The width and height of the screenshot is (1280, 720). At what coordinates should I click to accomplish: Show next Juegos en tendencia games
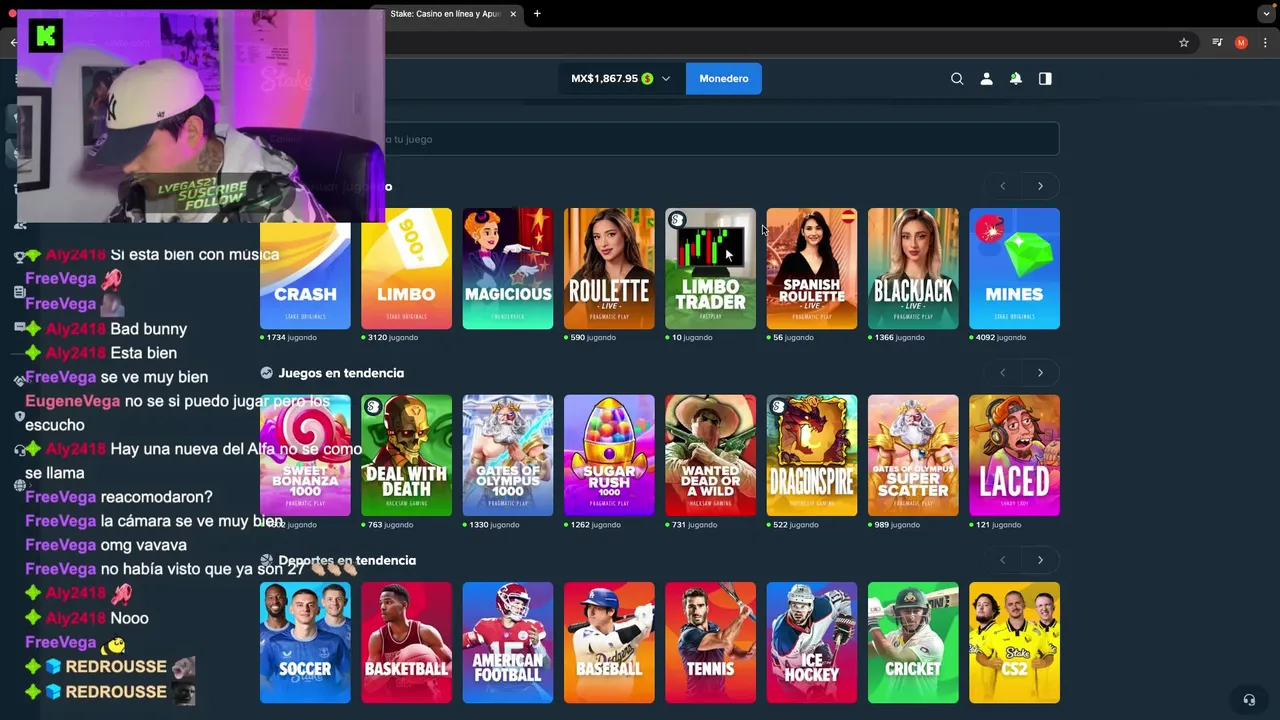[x=1040, y=373]
